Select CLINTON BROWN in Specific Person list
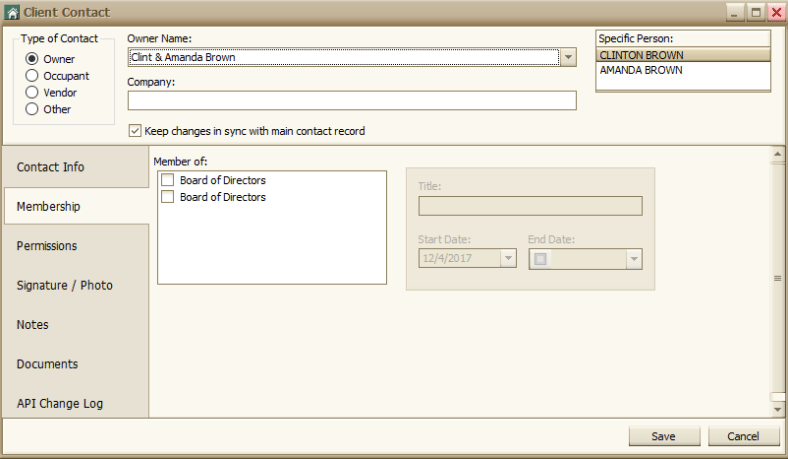Image resolution: width=788 pixels, height=459 pixels. click(x=683, y=55)
